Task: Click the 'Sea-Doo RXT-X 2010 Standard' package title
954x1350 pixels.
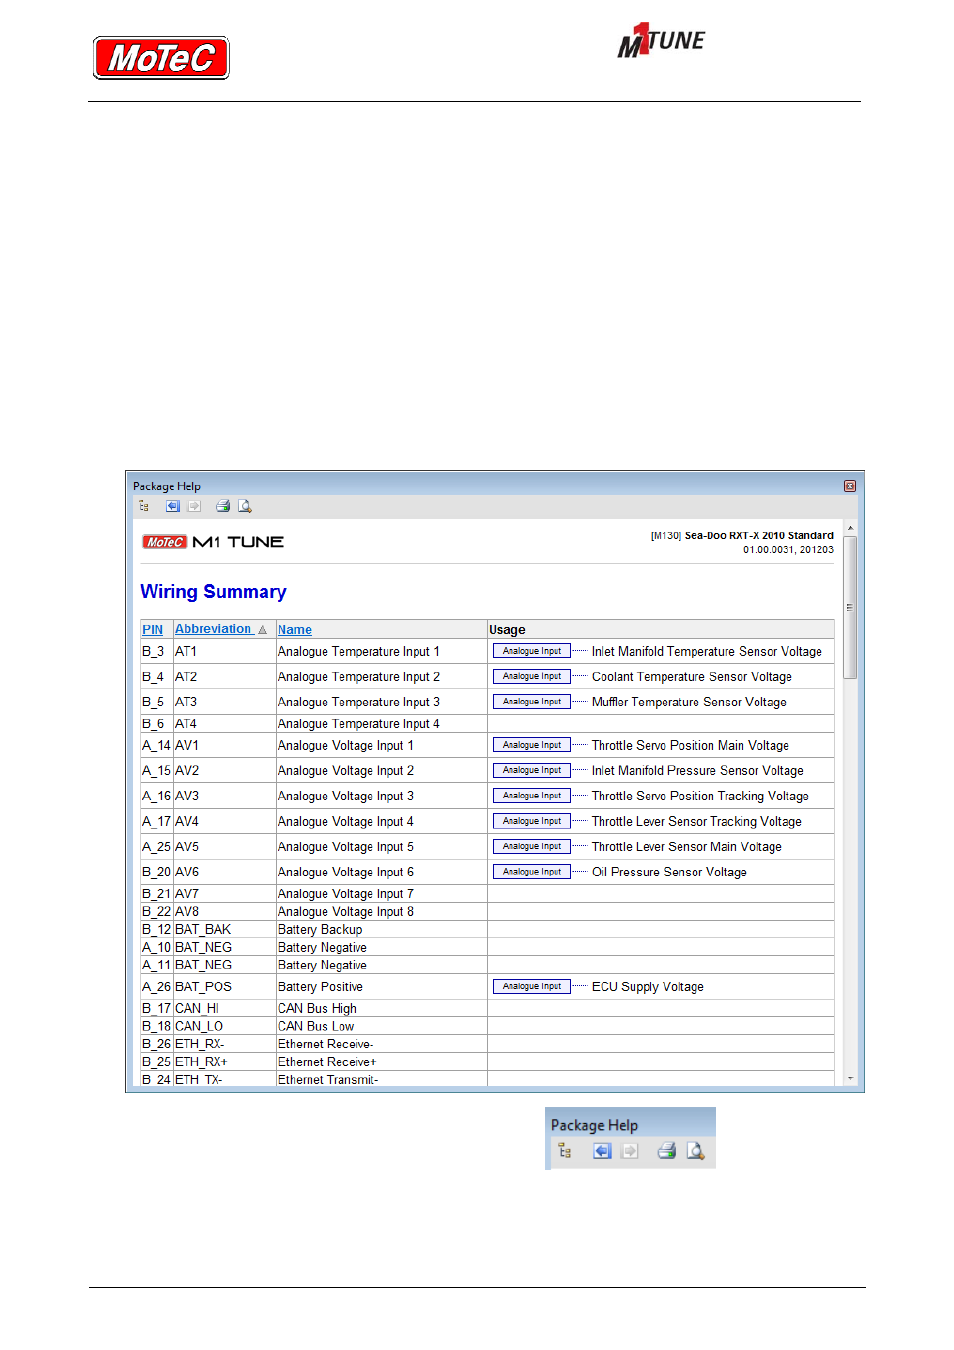Action: click(x=759, y=536)
